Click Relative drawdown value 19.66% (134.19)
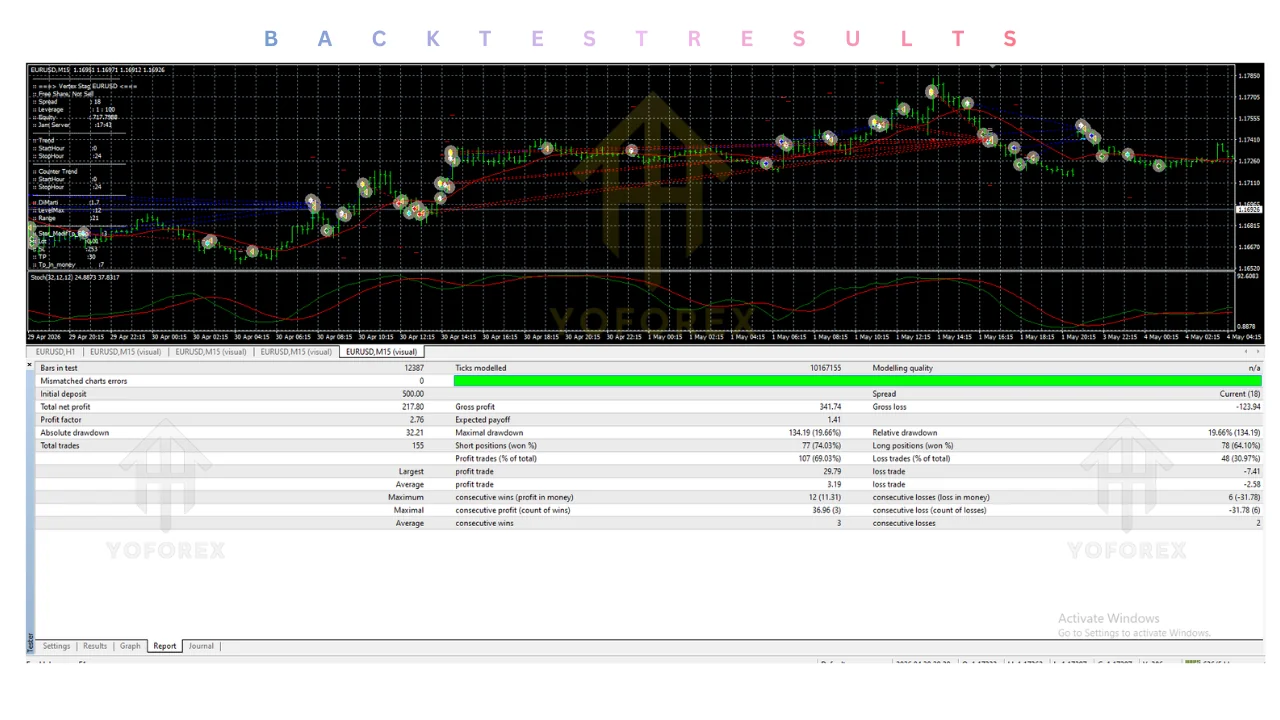Image resolution: width=1280 pixels, height=720 pixels. [1234, 433]
